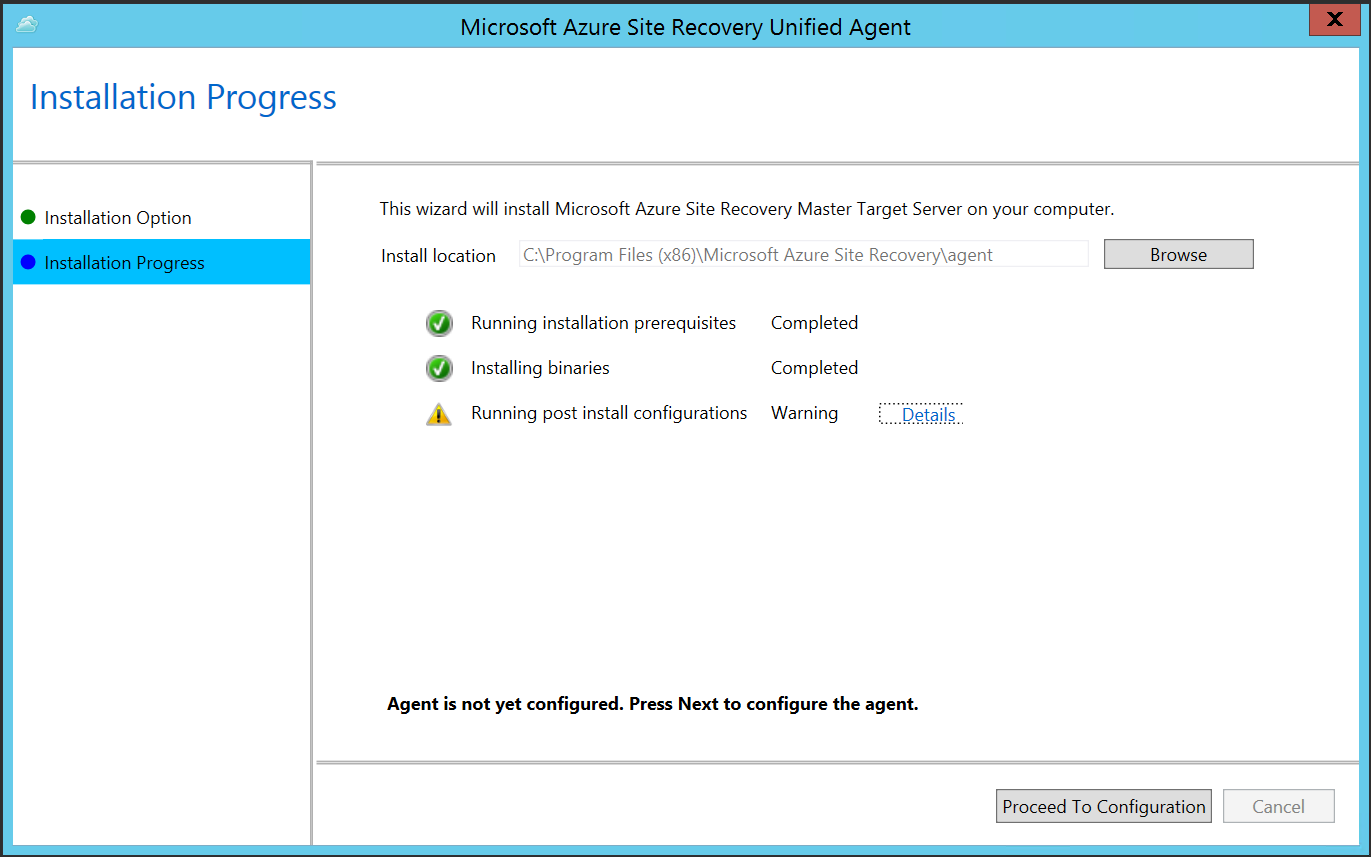Click the "Running installation prerequisites" label
Image resolution: width=1371 pixels, height=857 pixels.
(603, 323)
